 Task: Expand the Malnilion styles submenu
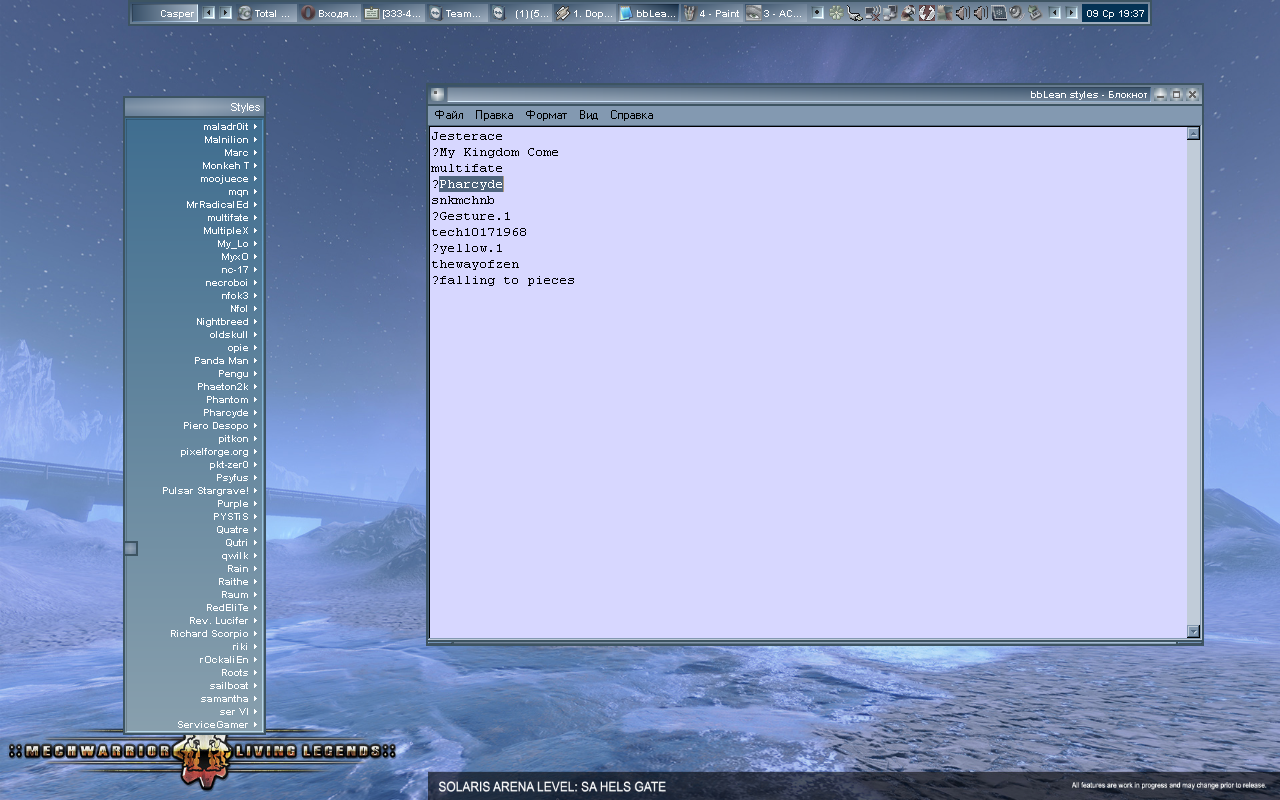[194, 140]
